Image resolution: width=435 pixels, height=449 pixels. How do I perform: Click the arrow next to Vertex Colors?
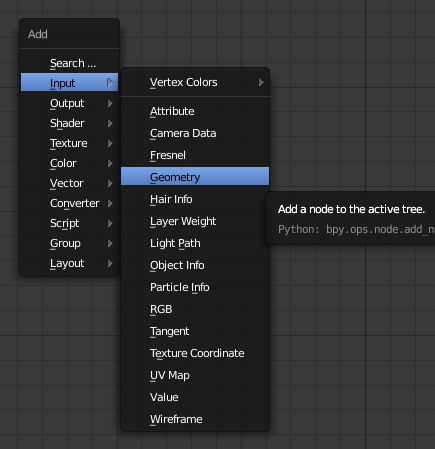(x=261, y=82)
